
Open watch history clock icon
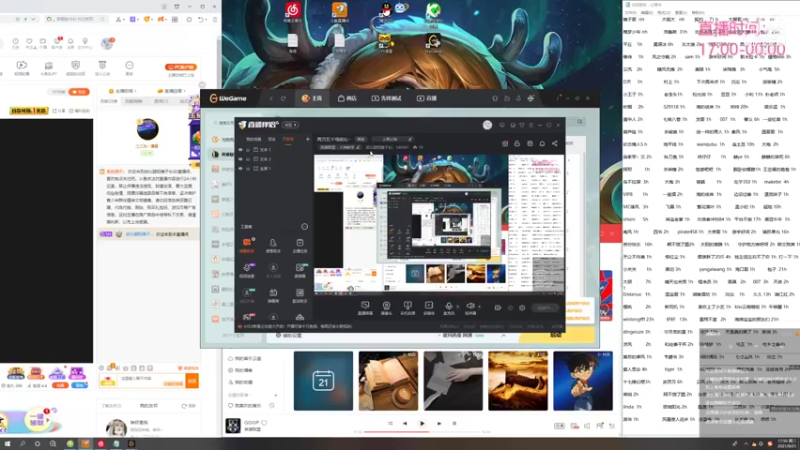[16, 43]
